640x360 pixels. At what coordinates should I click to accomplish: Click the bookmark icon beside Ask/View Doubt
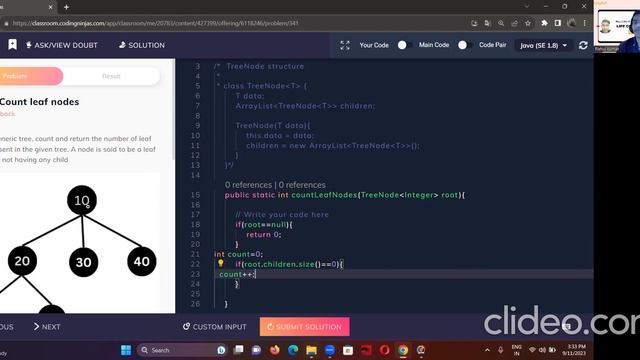[12, 45]
